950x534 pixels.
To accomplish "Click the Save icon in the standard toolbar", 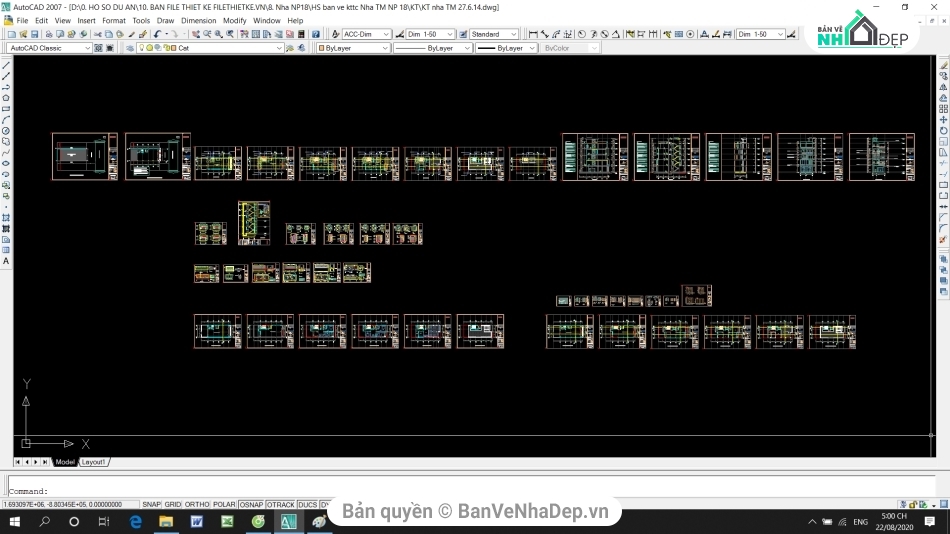I will (32, 34).
